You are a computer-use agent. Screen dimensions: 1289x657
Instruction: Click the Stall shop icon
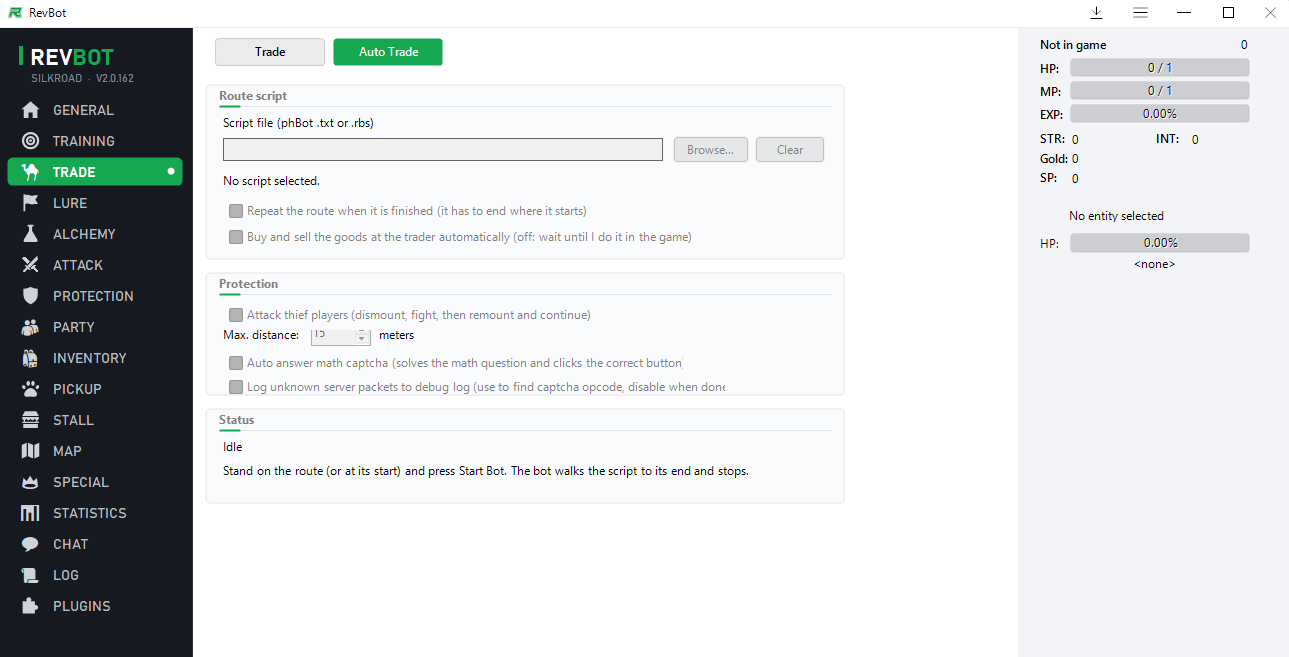[x=31, y=420]
